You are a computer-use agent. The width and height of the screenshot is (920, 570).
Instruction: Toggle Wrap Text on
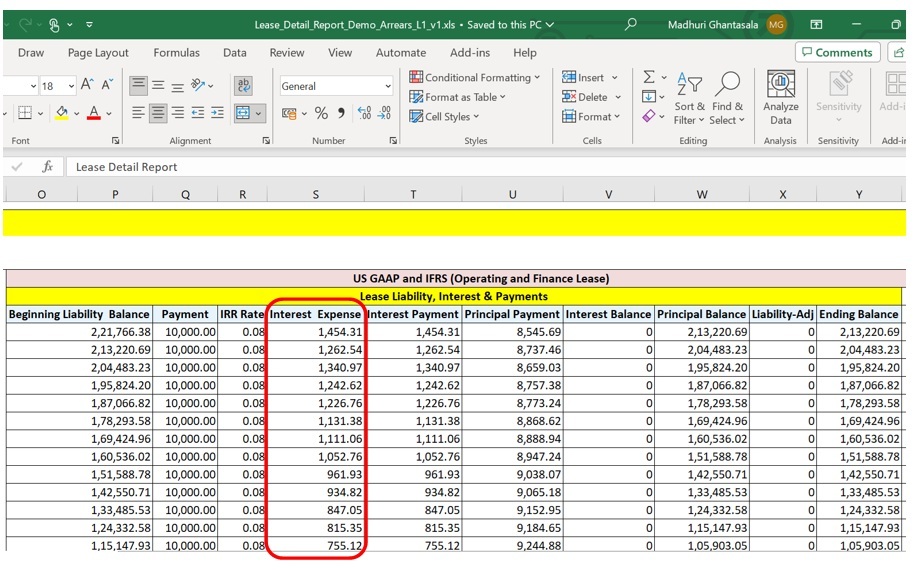point(243,86)
